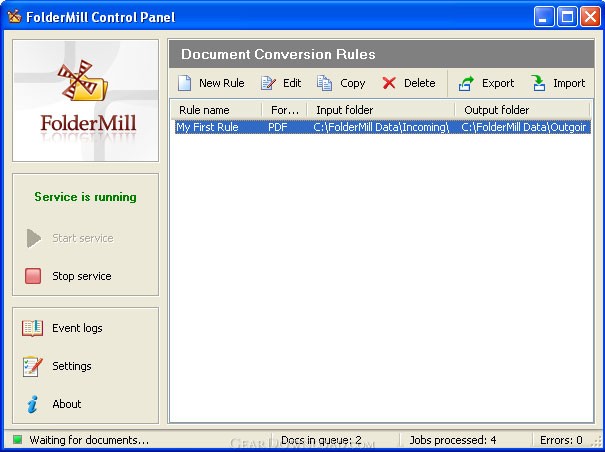The width and height of the screenshot is (605, 452).
Task: Click the green status indicator in status bar
Action: (17, 440)
